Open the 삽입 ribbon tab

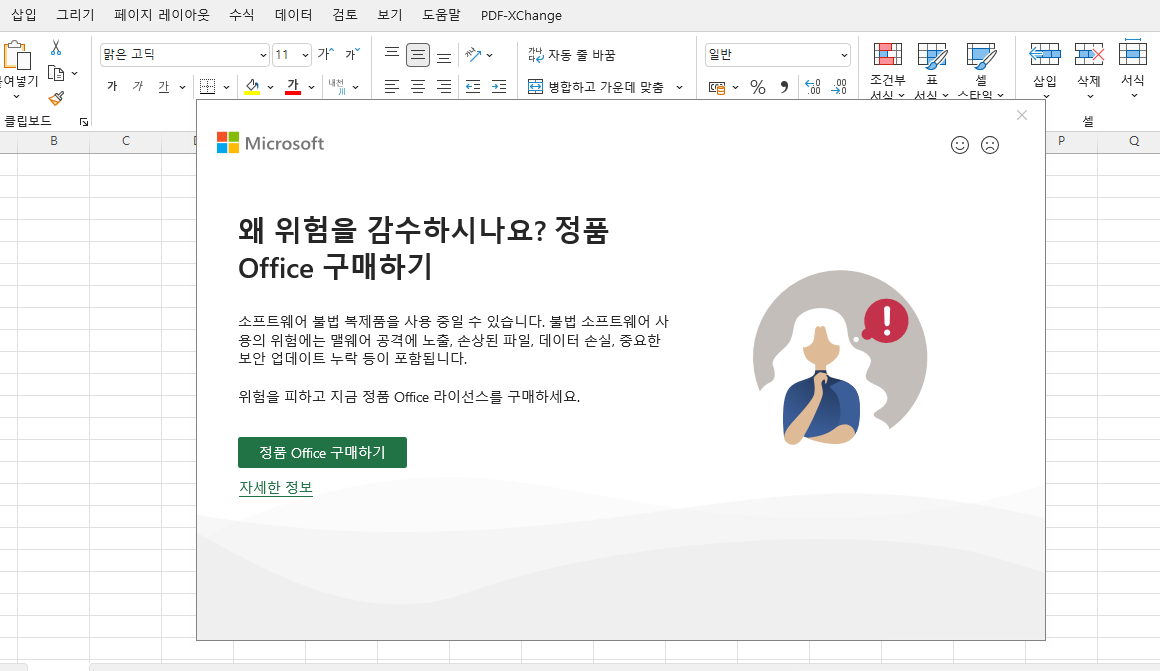[x=24, y=15]
